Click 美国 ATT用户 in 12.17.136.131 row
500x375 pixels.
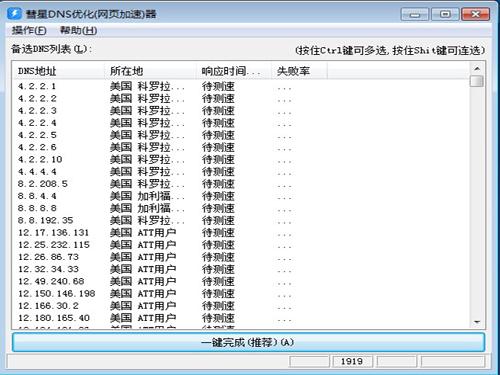click(143, 233)
